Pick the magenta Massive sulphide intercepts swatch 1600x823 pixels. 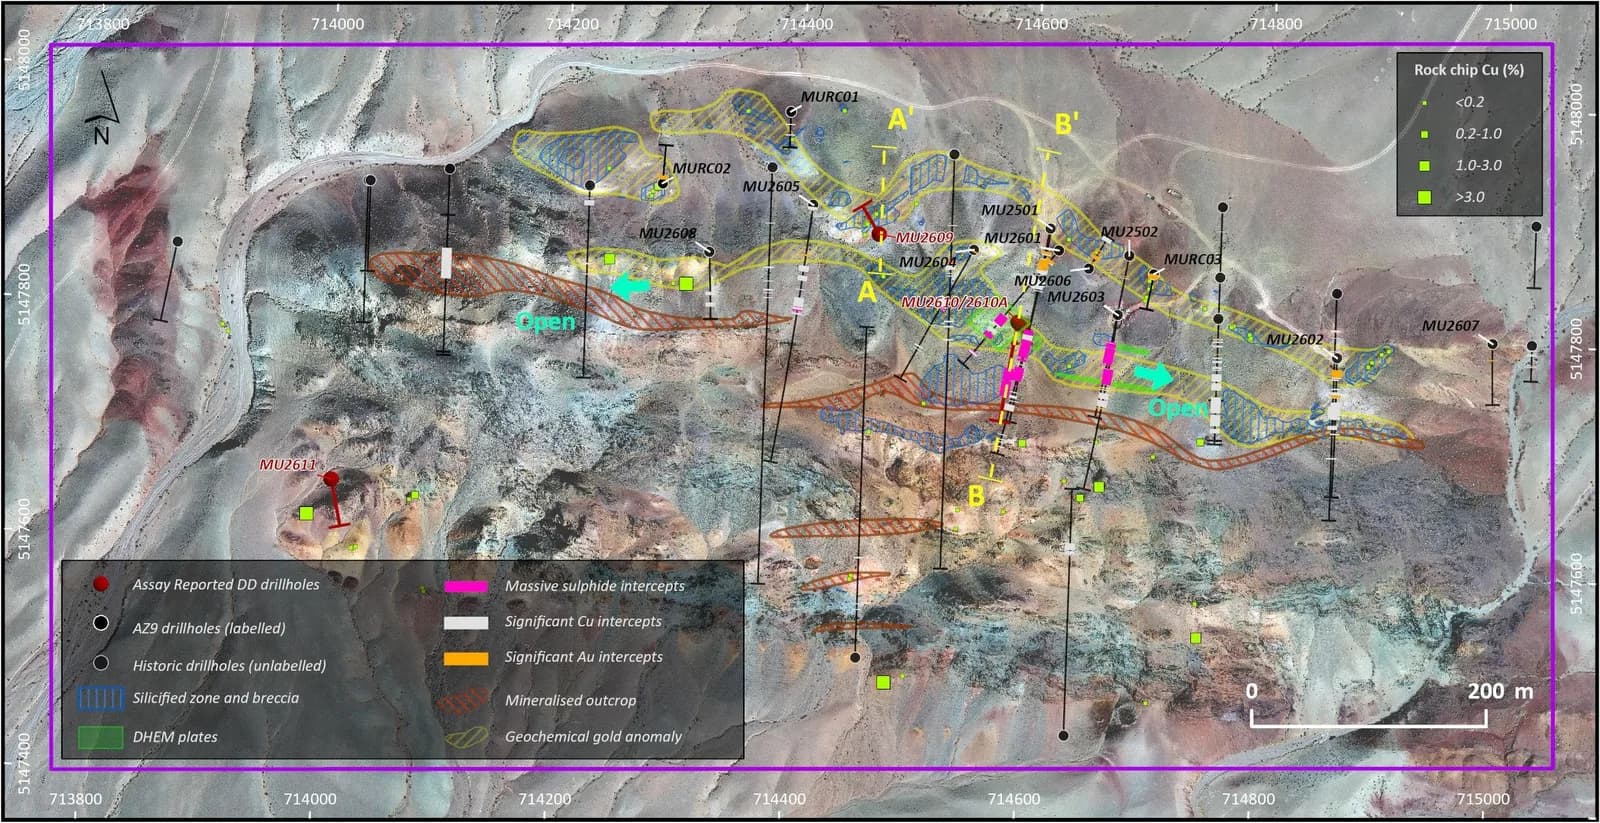467,586
